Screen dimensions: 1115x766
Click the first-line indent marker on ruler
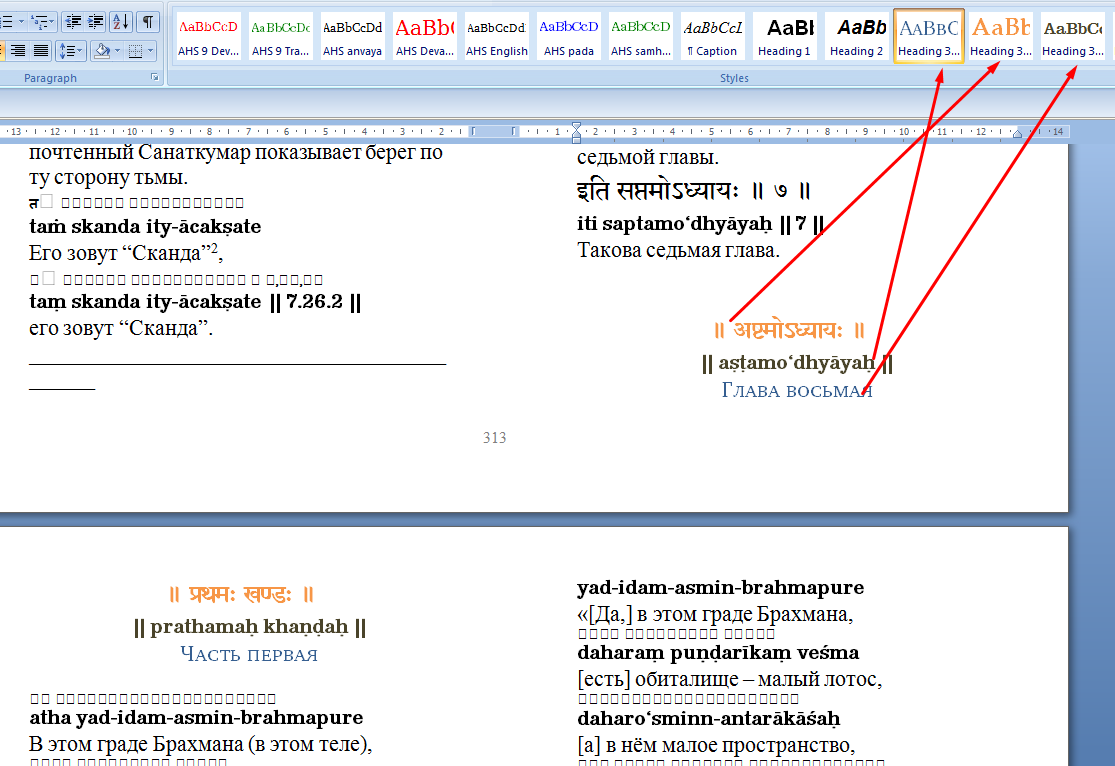(577, 127)
